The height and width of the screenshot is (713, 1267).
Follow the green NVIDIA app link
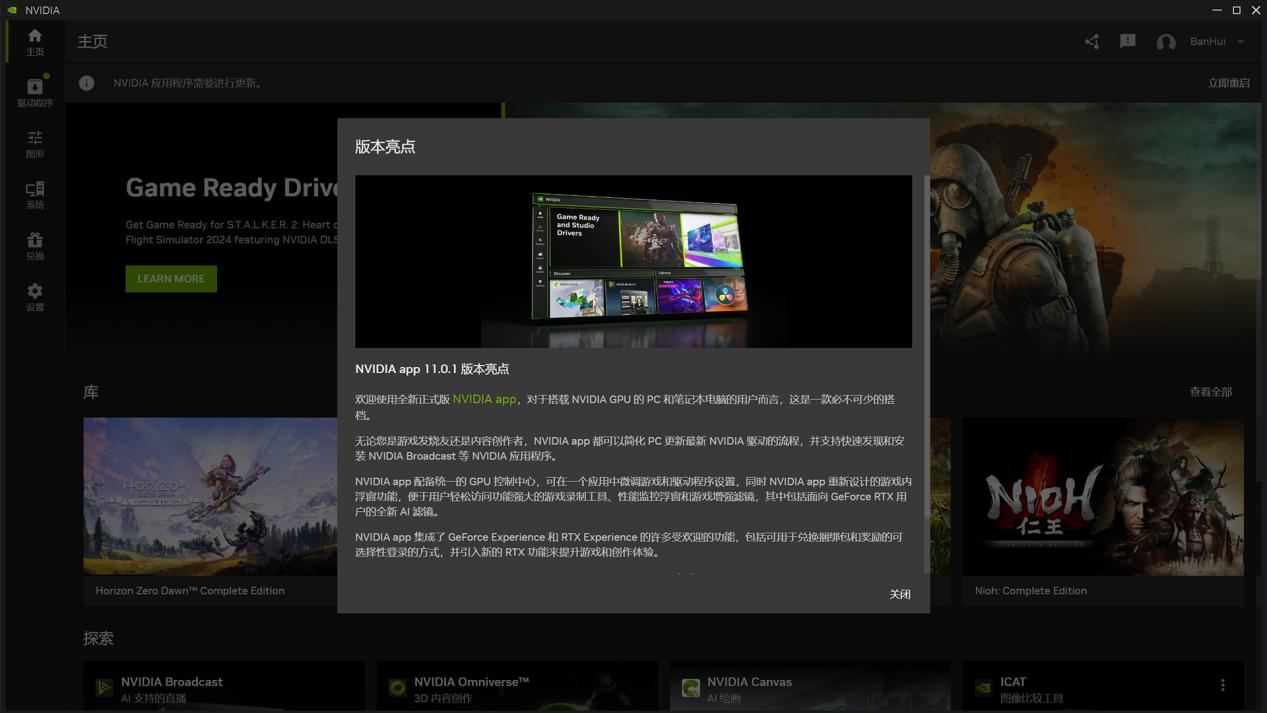[x=485, y=399]
